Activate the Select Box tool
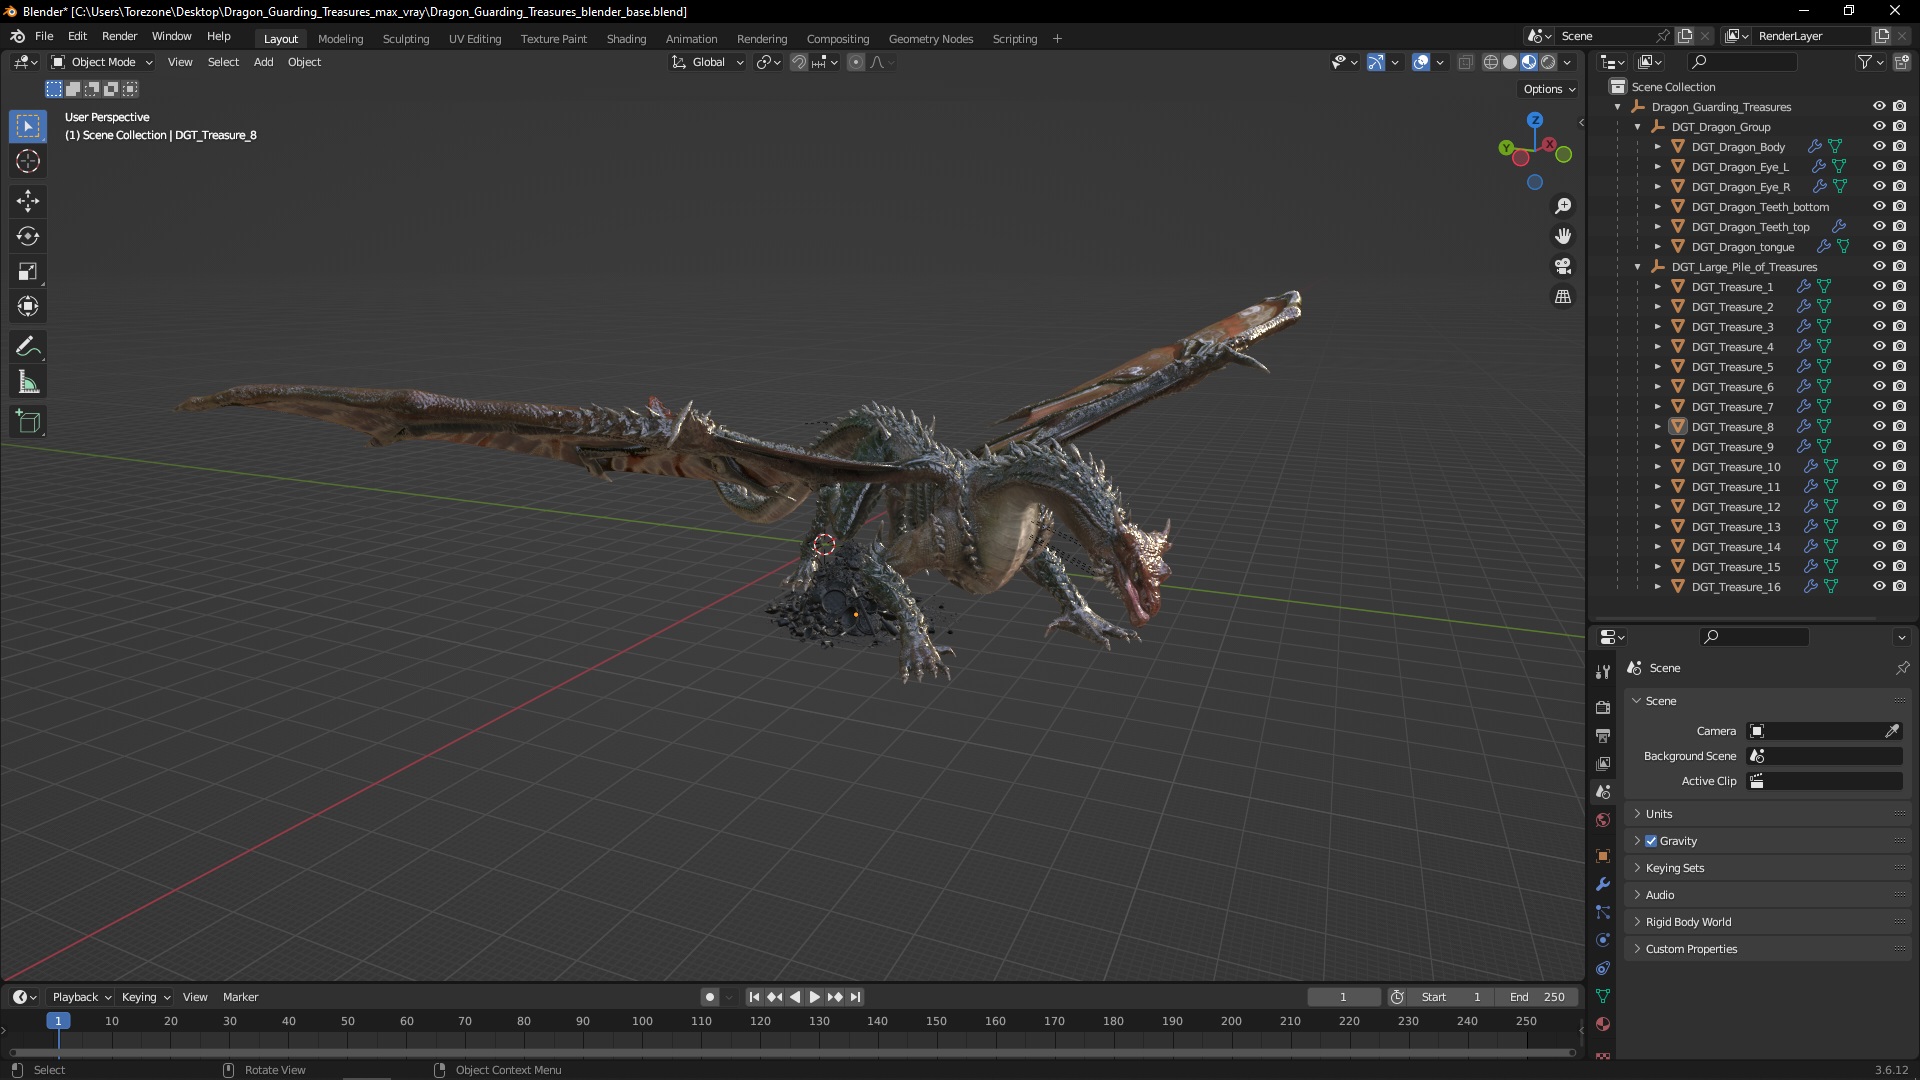The width and height of the screenshot is (1920, 1080). pos(28,126)
